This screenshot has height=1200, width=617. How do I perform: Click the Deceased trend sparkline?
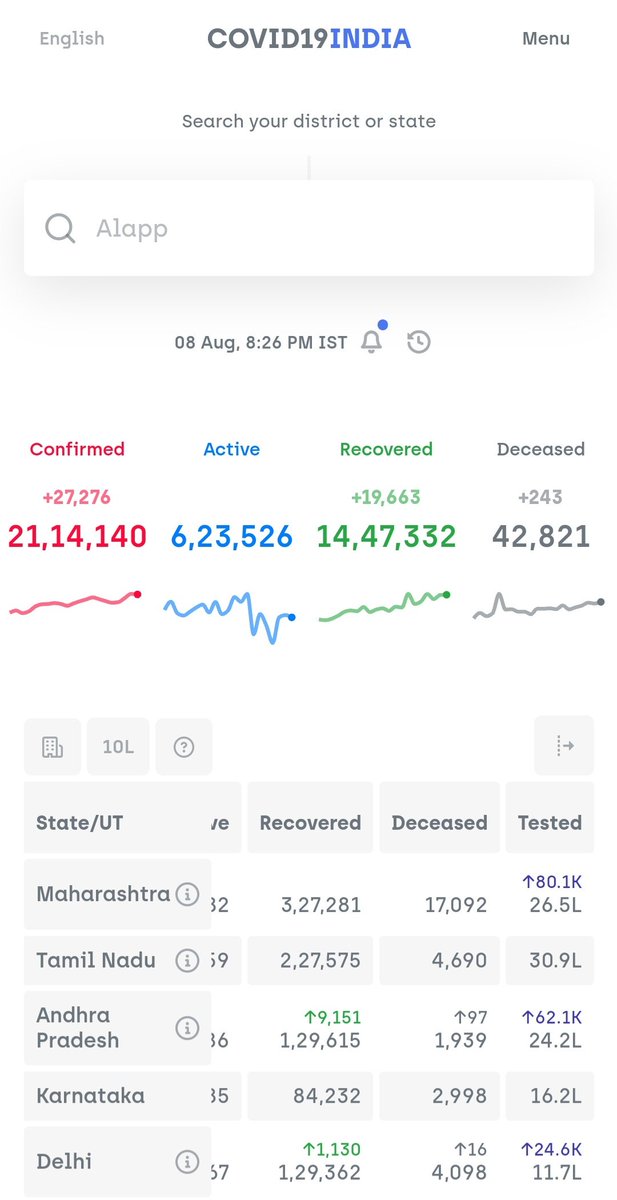click(539, 606)
